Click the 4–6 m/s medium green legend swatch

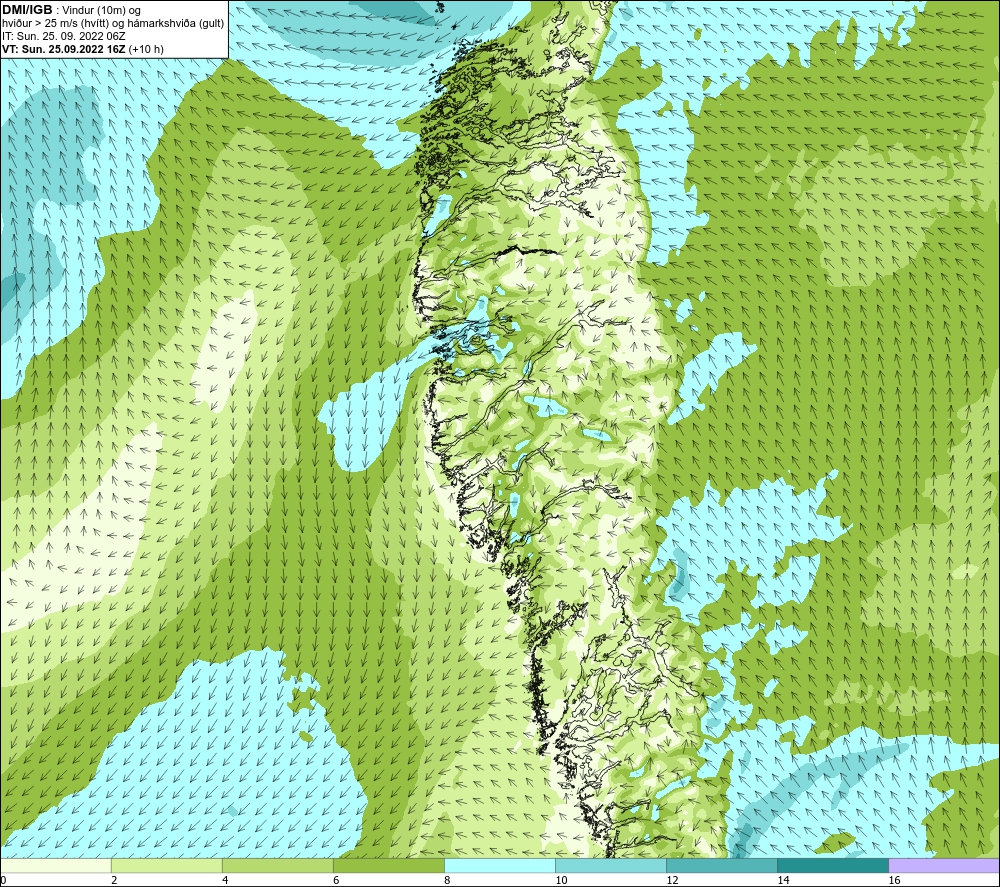pyautogui.click(x=278, y=865)
